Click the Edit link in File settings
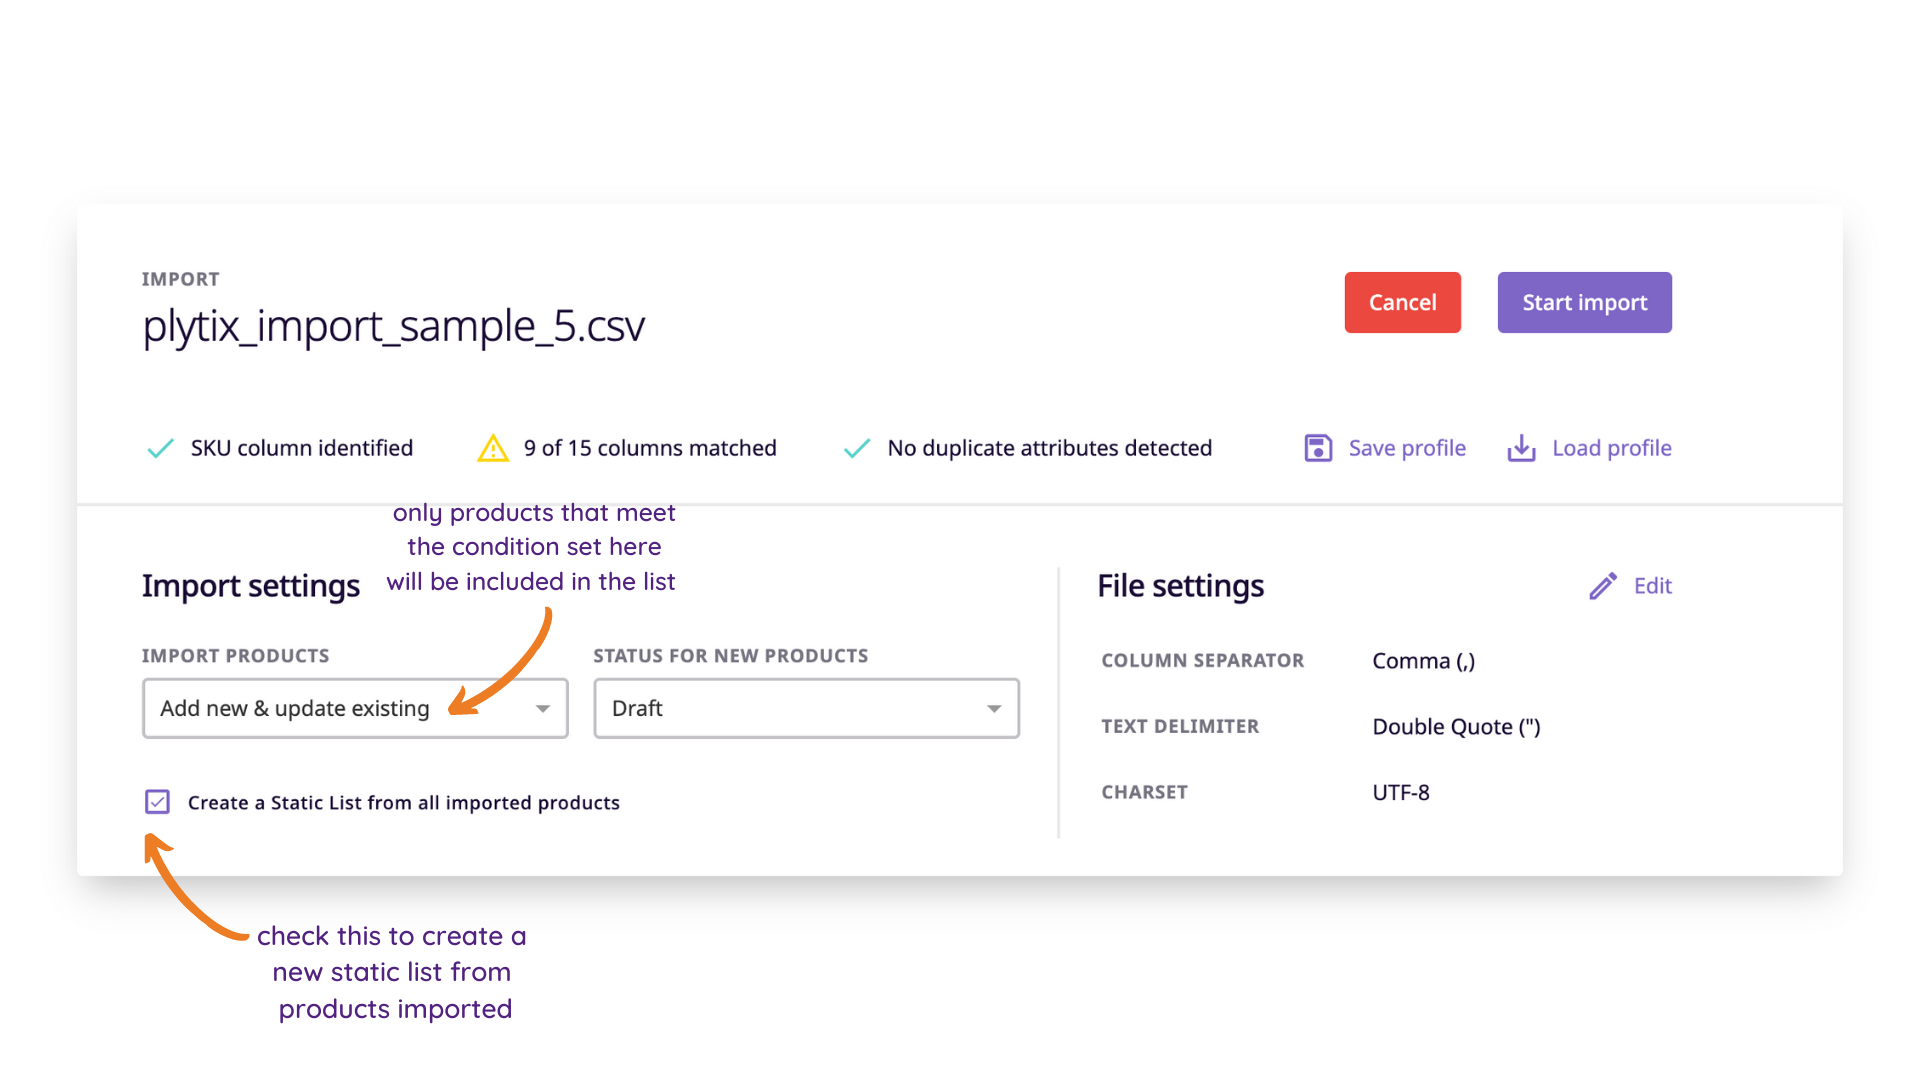 coord(1652,586)
